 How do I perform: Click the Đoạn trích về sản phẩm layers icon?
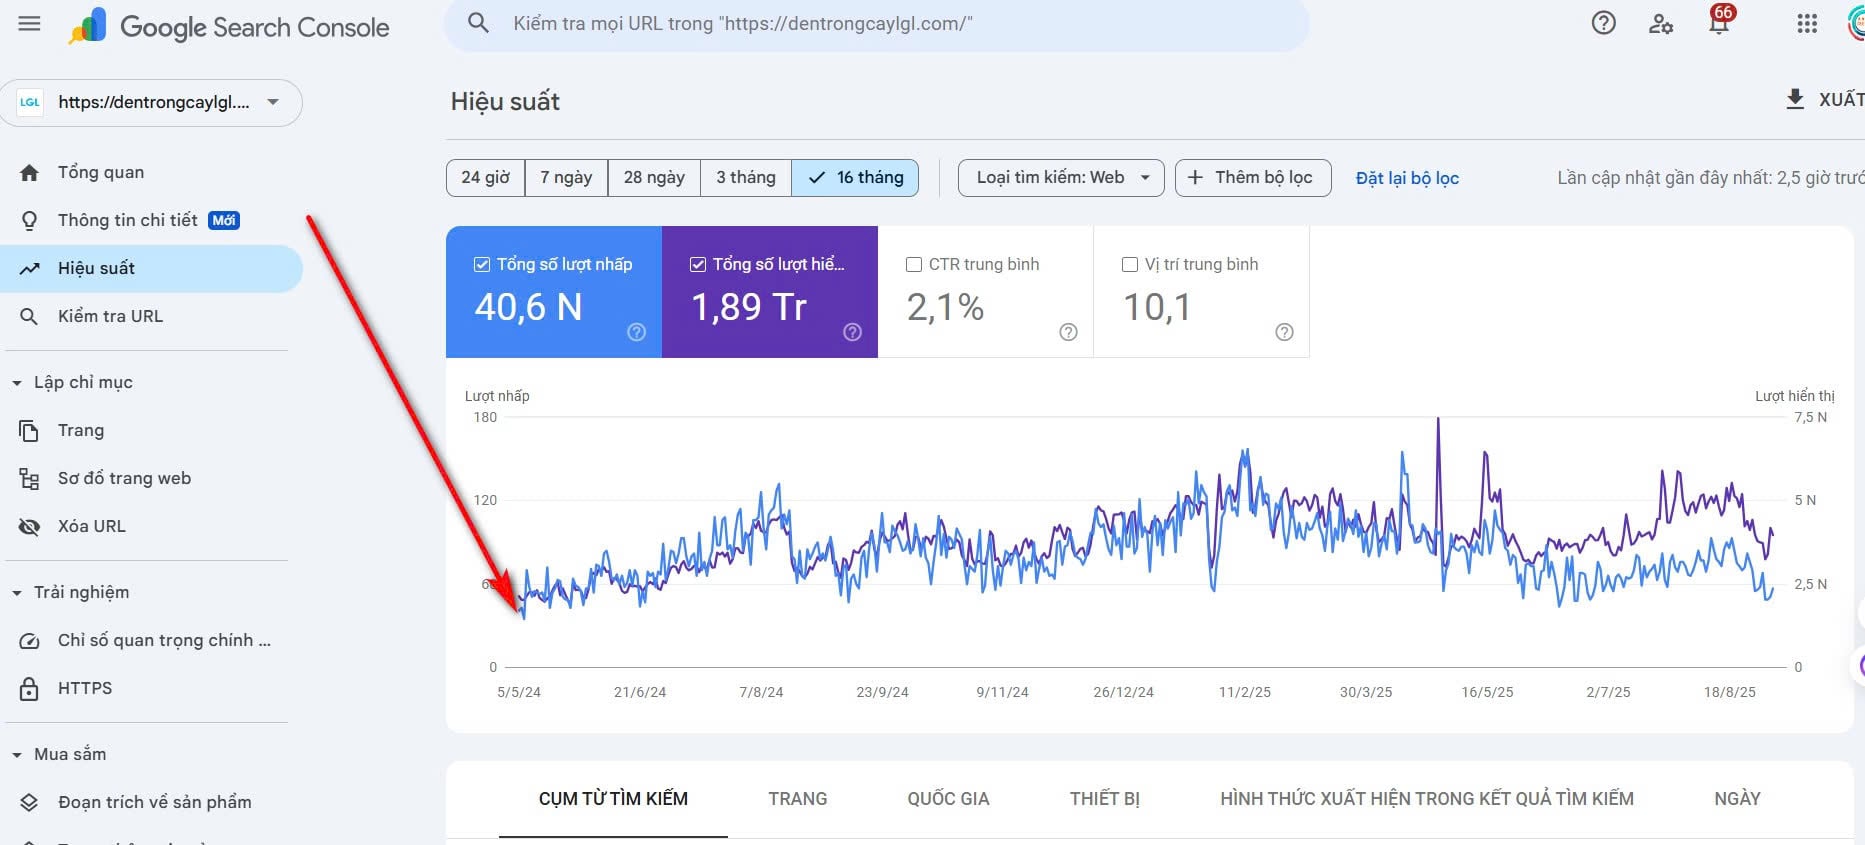[30, 802]
